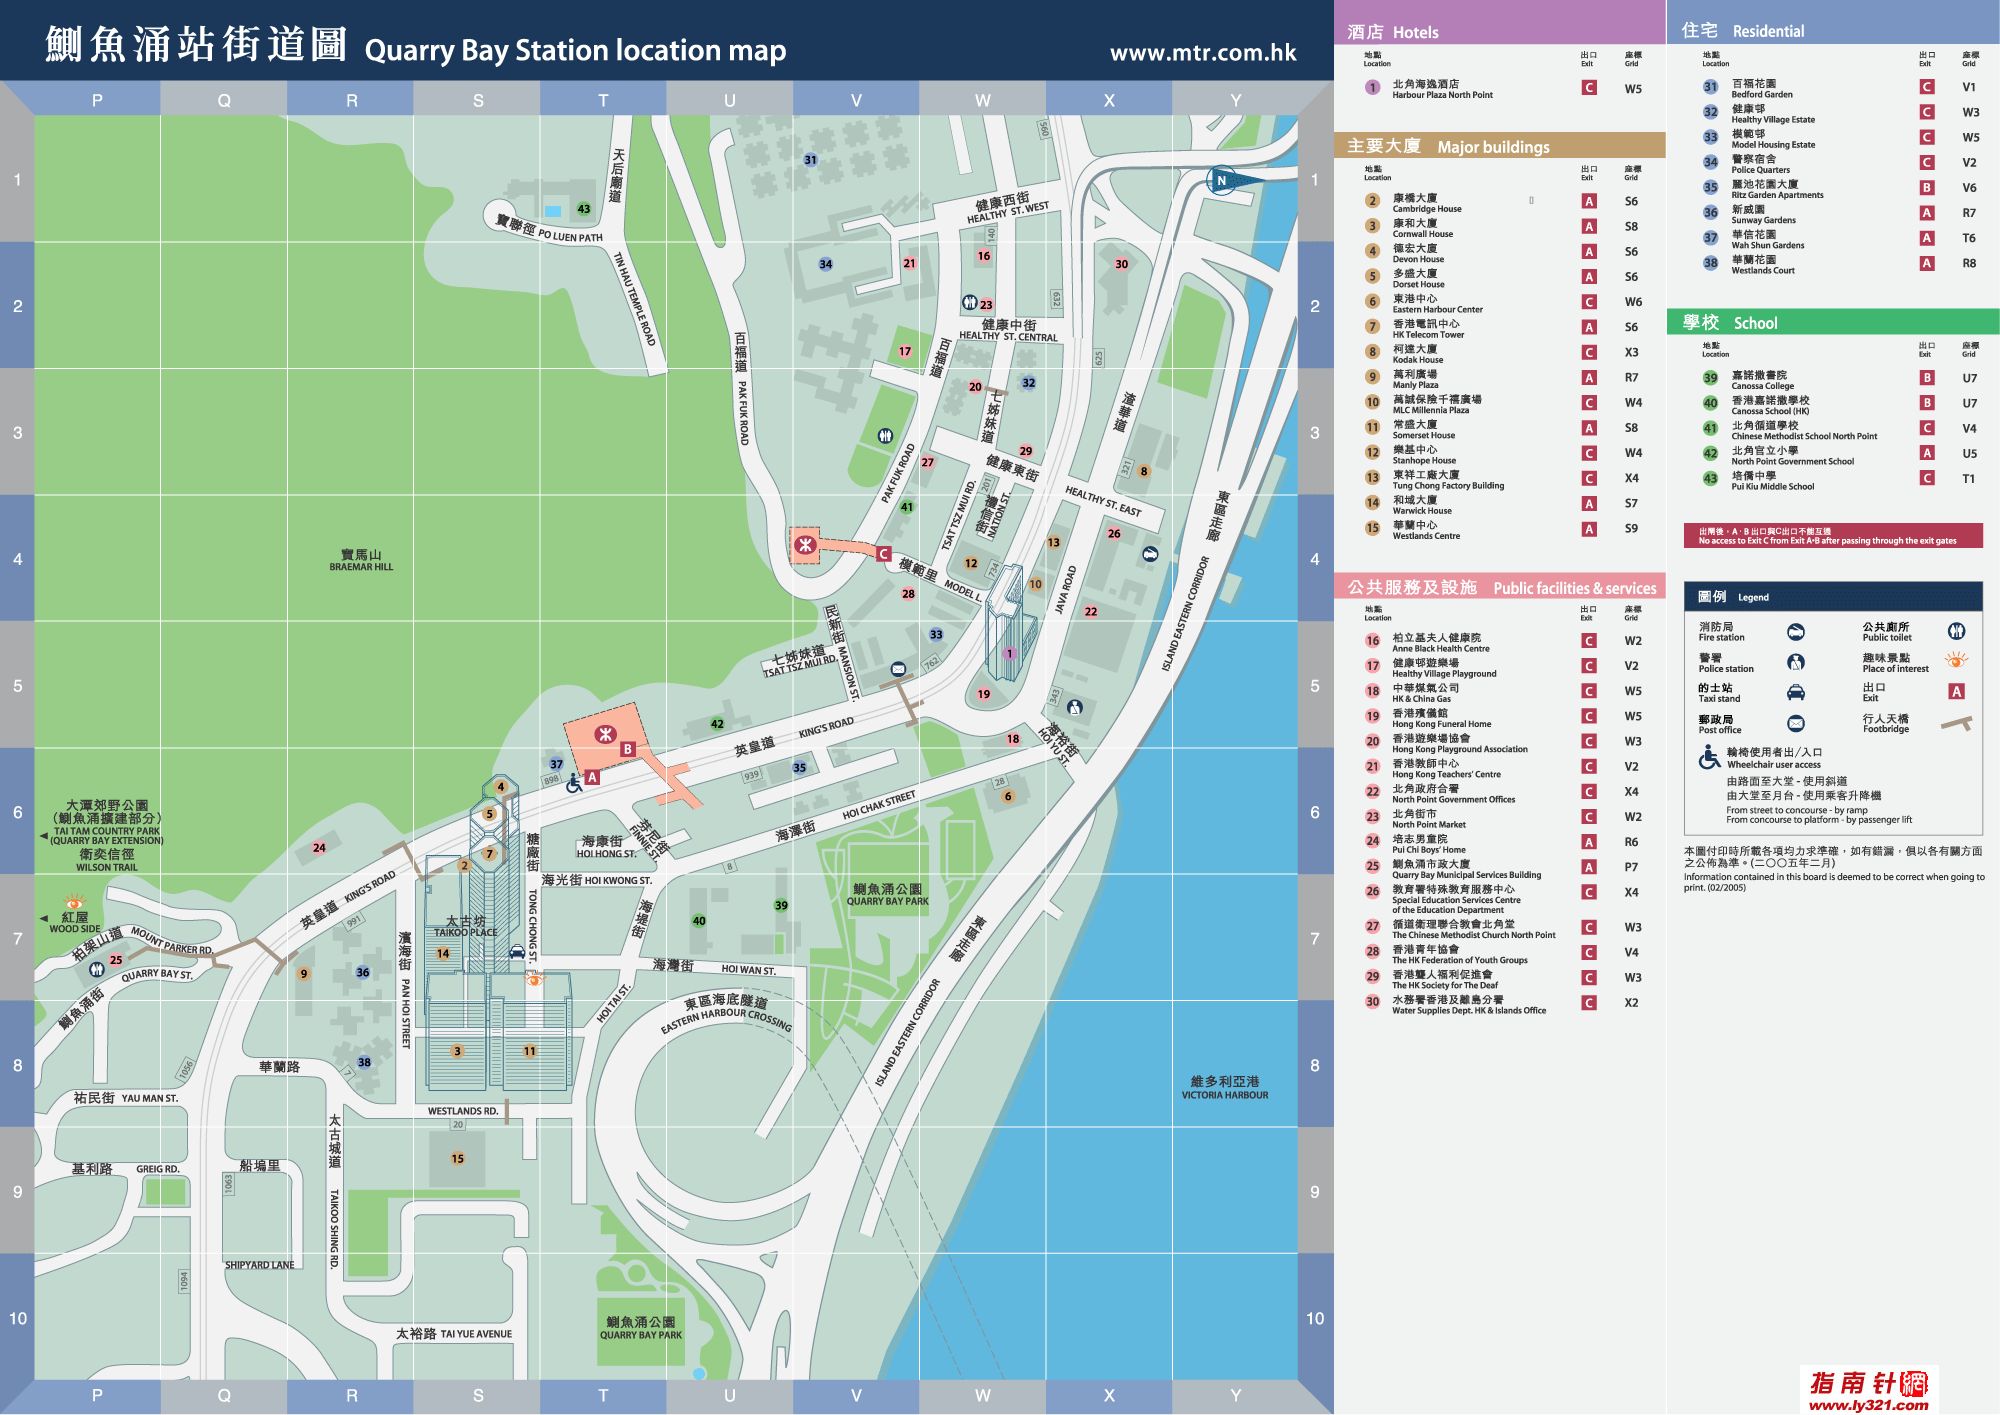
Task: Select the School section header
Action: click(x=1729, y=322)
